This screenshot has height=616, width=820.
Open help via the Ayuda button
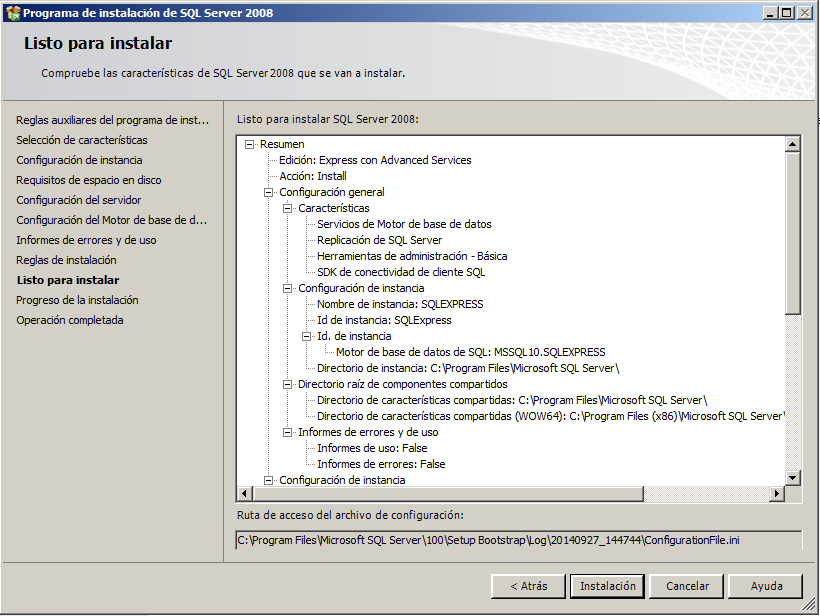[x=766, y=586]
